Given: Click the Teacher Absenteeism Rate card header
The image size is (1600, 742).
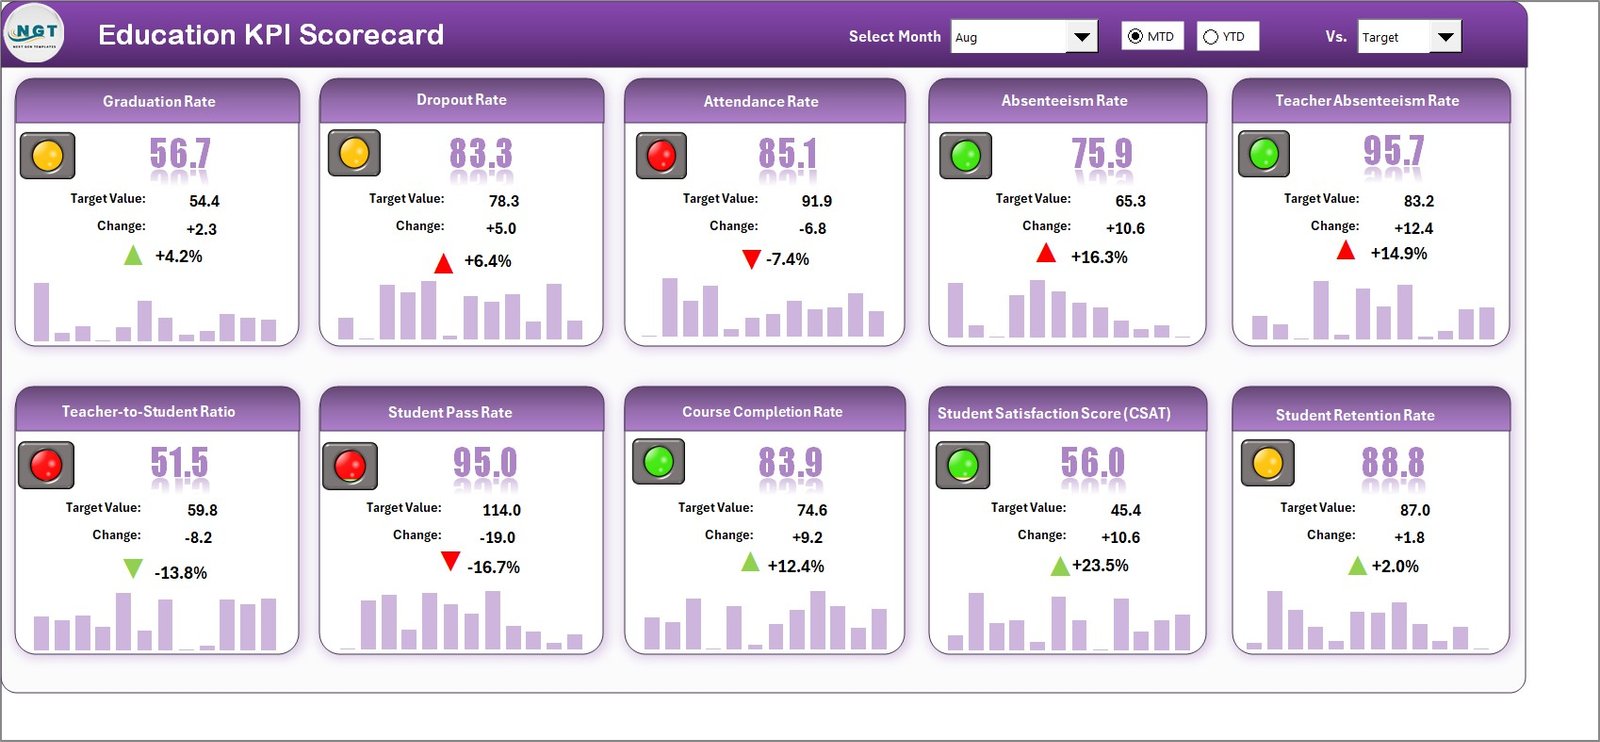Looking at the screenshot, I should [x=1367, y=101].
